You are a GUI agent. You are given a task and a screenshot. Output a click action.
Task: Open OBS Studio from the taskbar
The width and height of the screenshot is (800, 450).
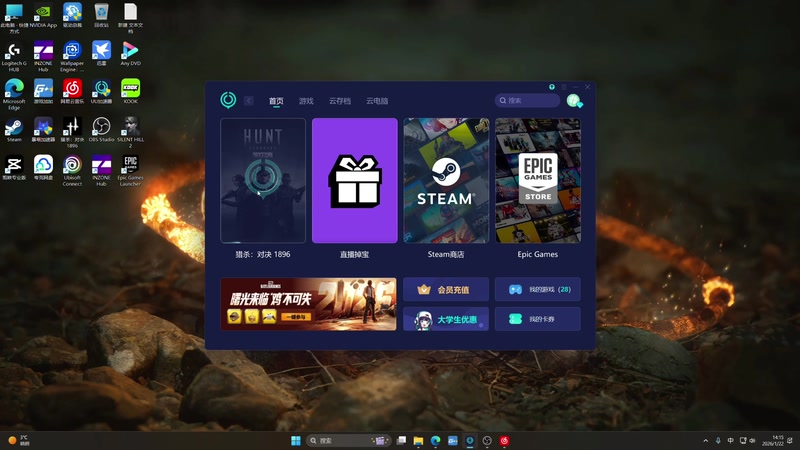point(487,441)
